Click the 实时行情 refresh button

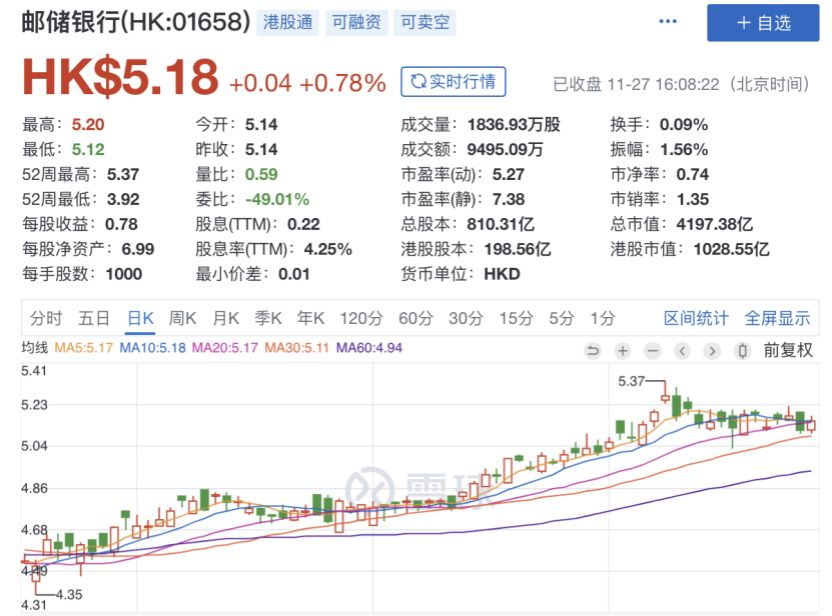point(453,82)
